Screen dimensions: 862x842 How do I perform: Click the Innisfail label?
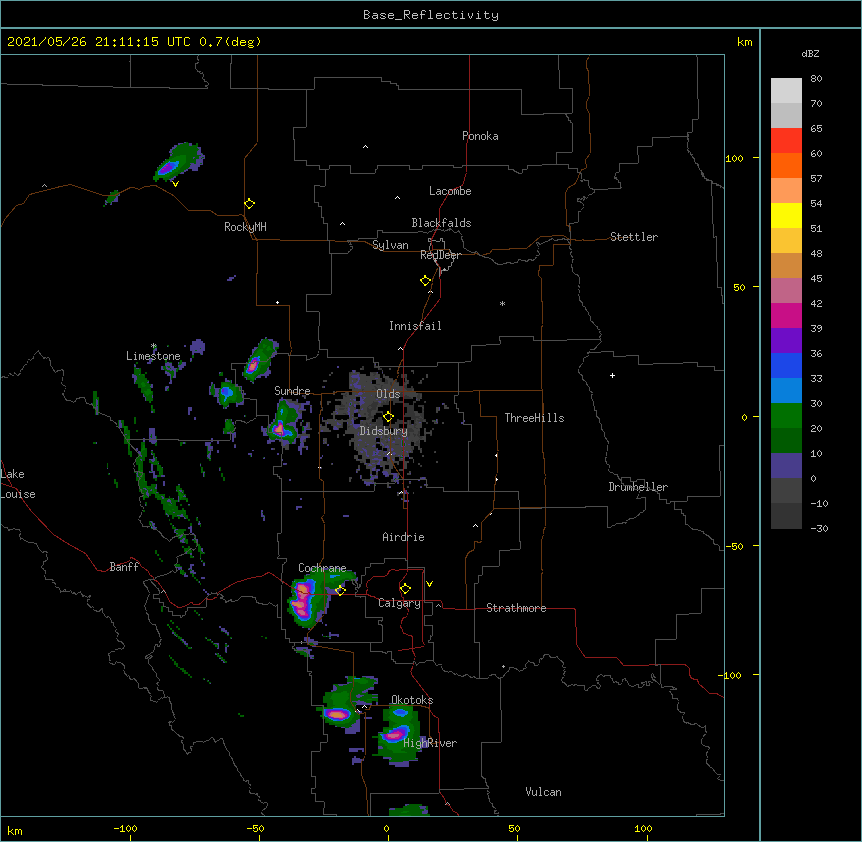point(415,326)
